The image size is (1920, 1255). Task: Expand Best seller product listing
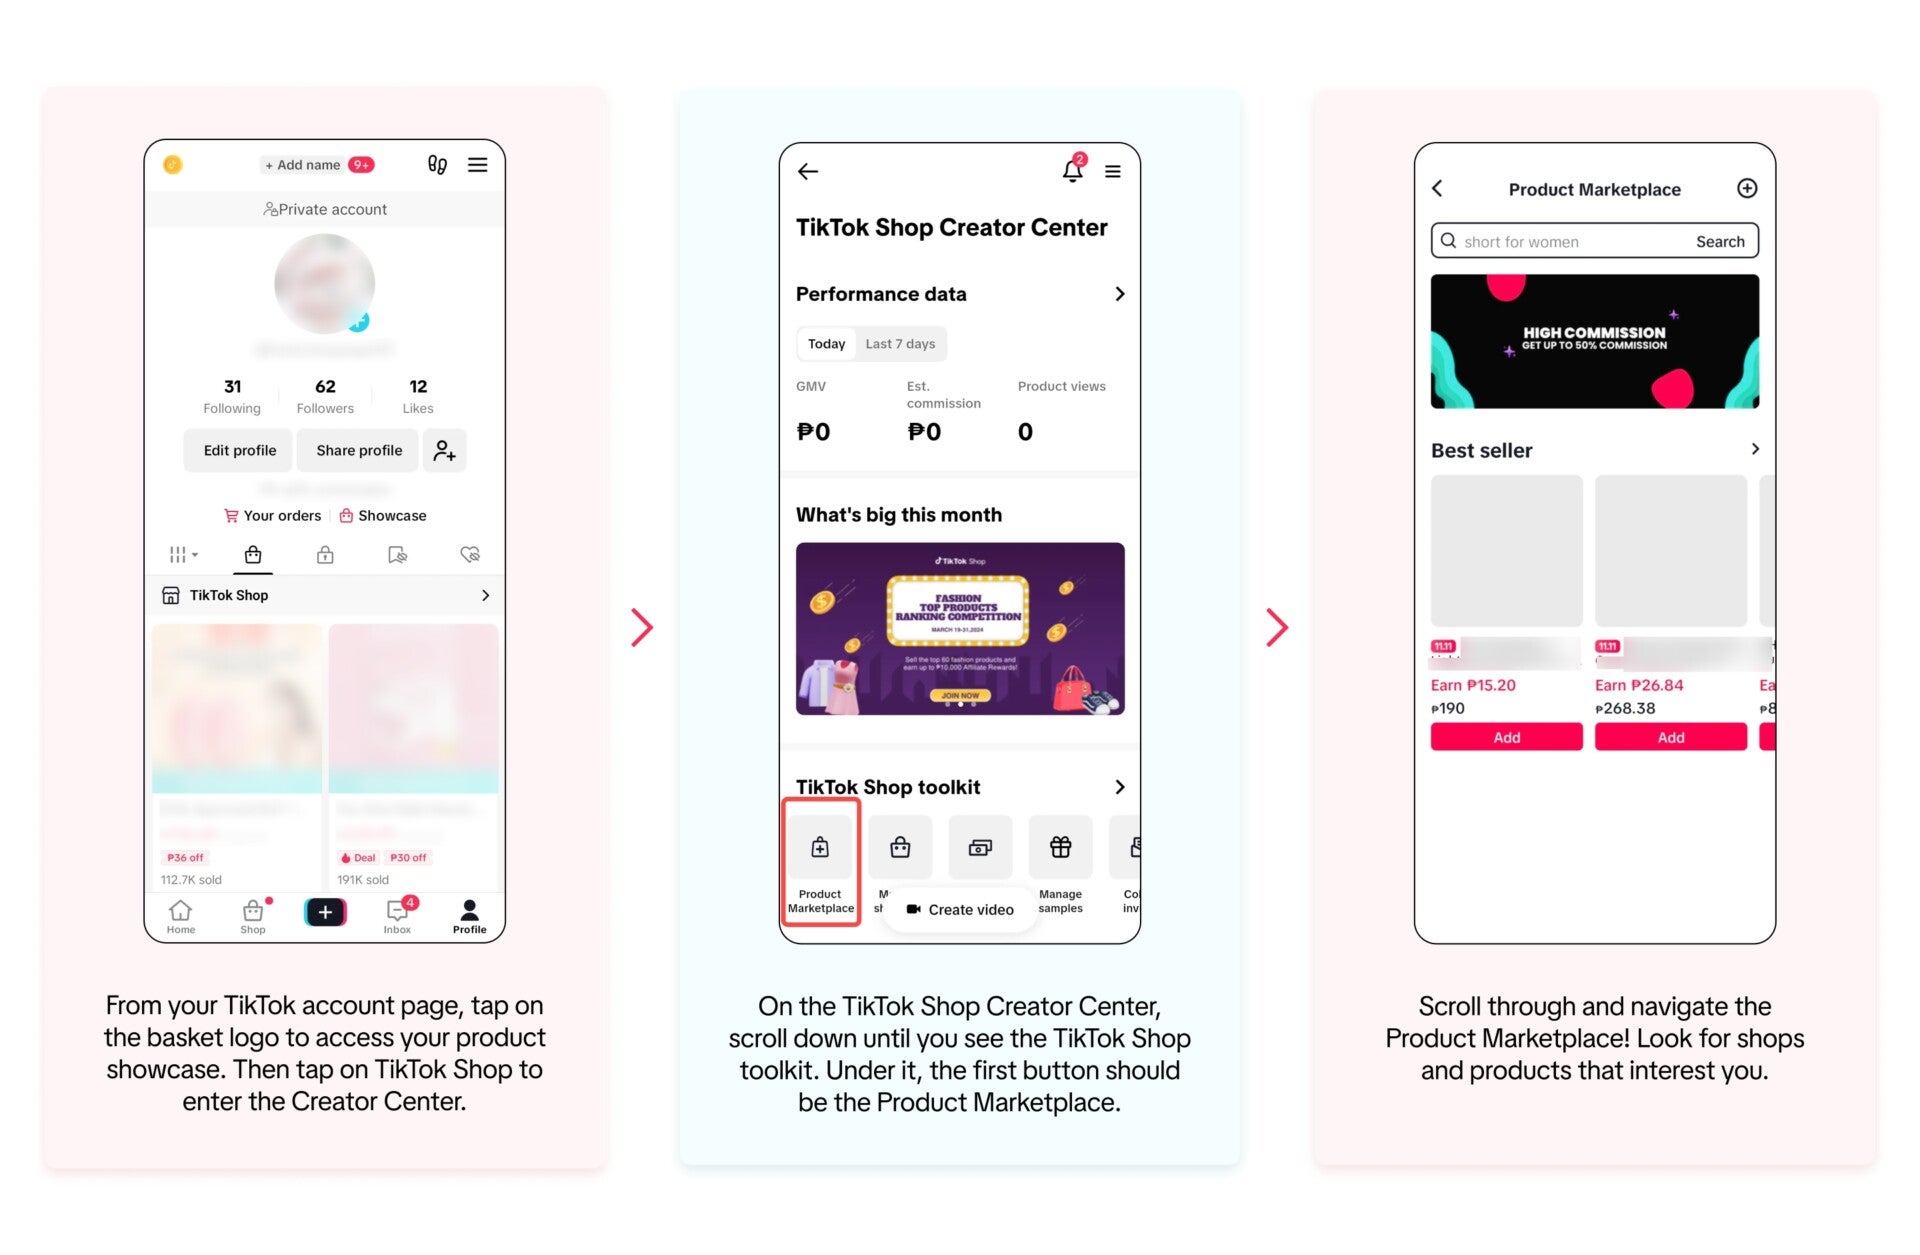tap(1749, 450)
